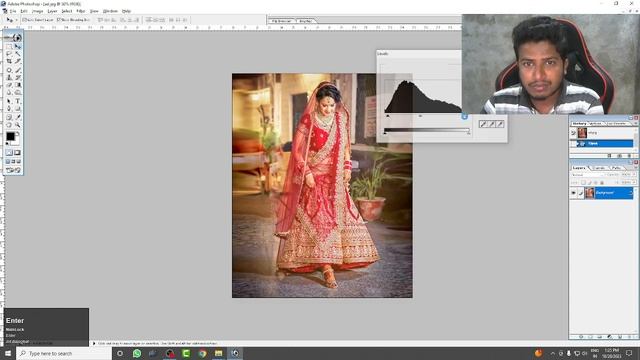Enable Edit in Standard mode
The image size is (640, 360).
coord(9,153)
